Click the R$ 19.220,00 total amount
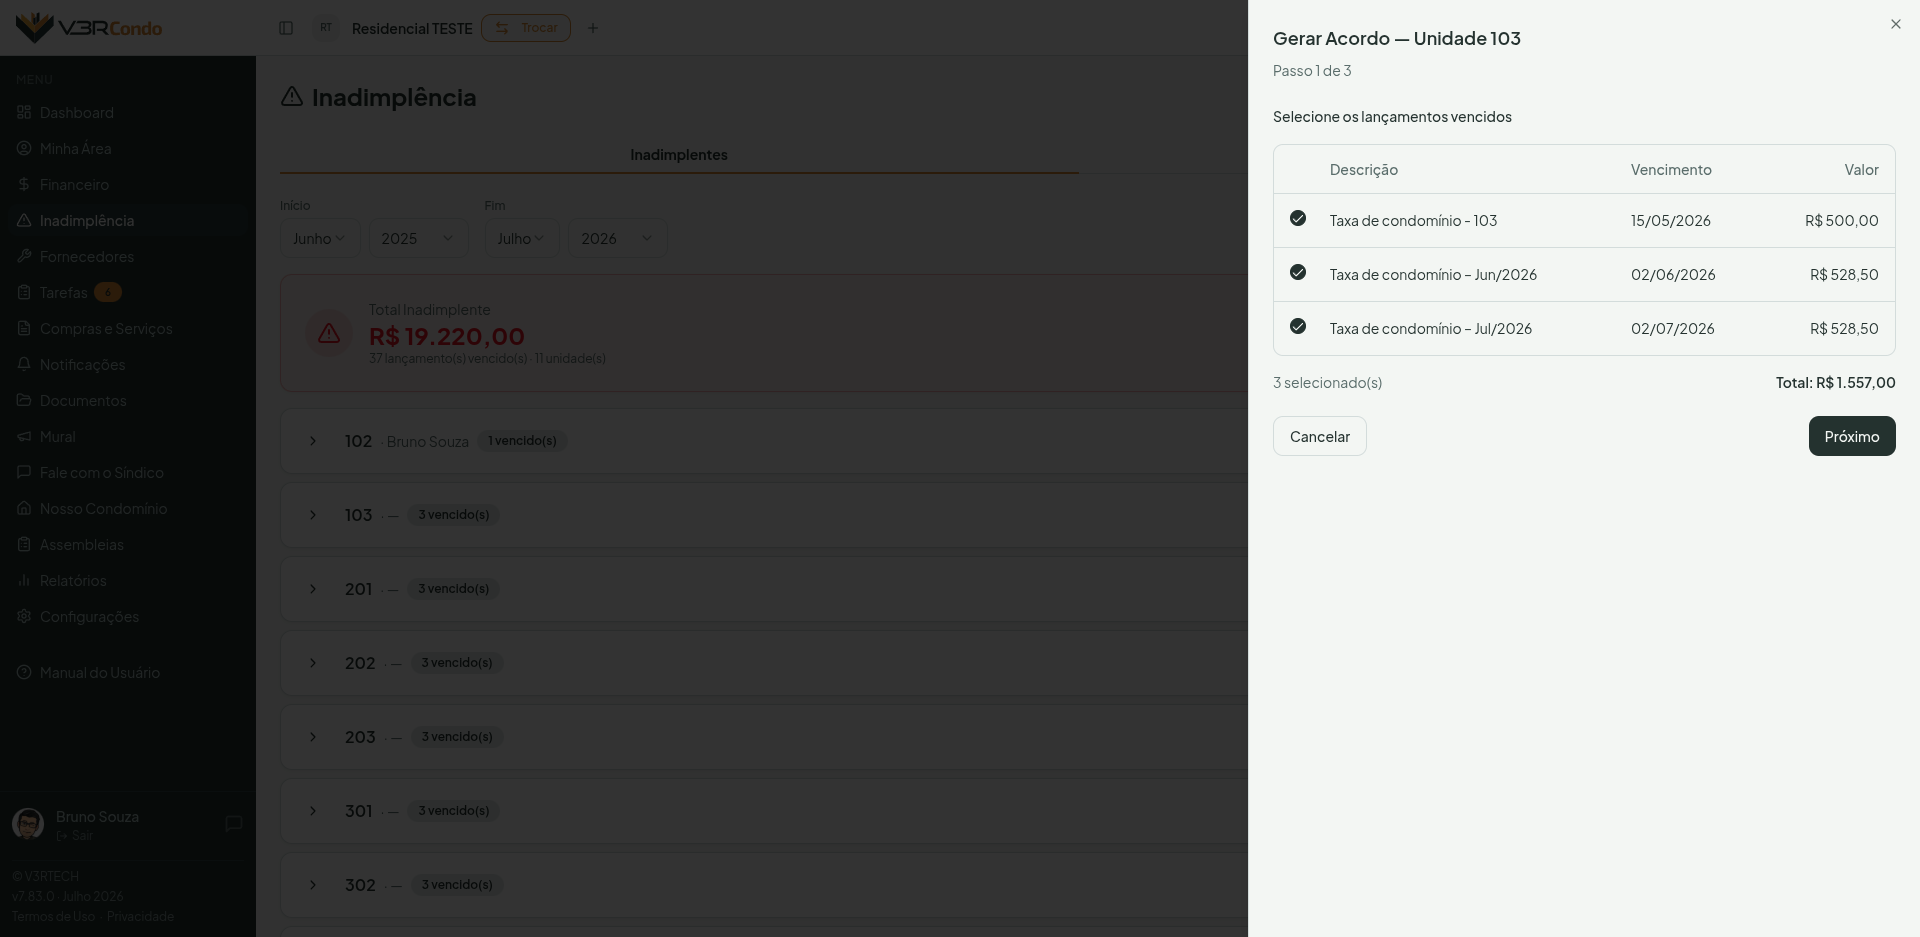The image size is (1920, 937). click(x=447, y=336)
